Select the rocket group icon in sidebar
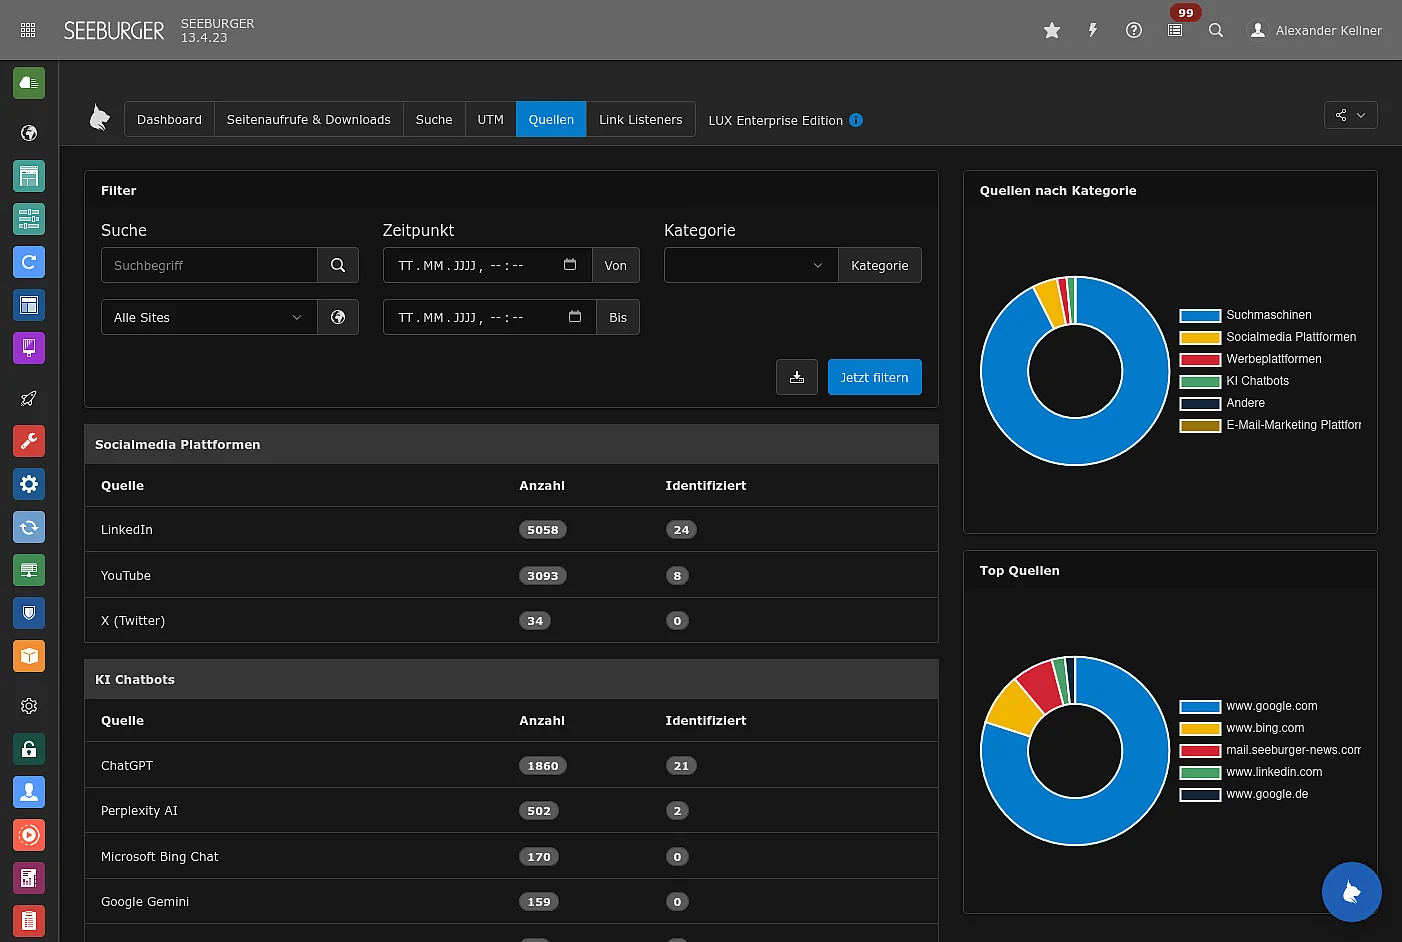This screenshot has width=1402, height=942. click(29, 398)
